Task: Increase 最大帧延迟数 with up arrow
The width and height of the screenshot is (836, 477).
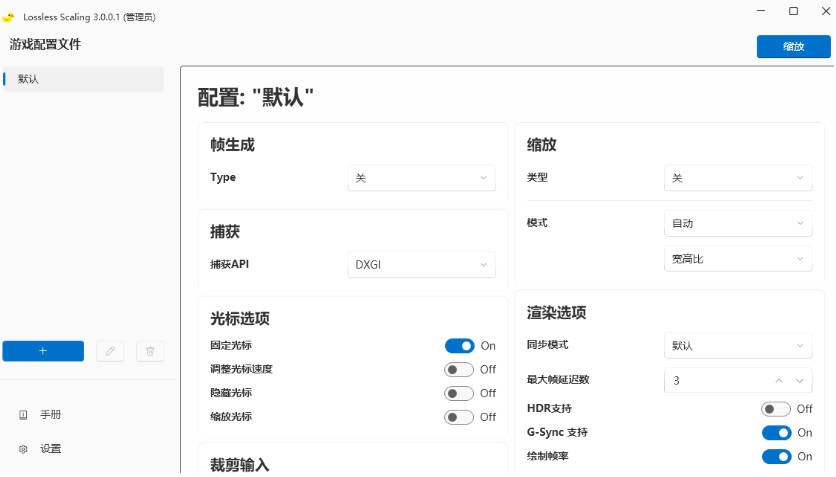Action: point(779,381)
